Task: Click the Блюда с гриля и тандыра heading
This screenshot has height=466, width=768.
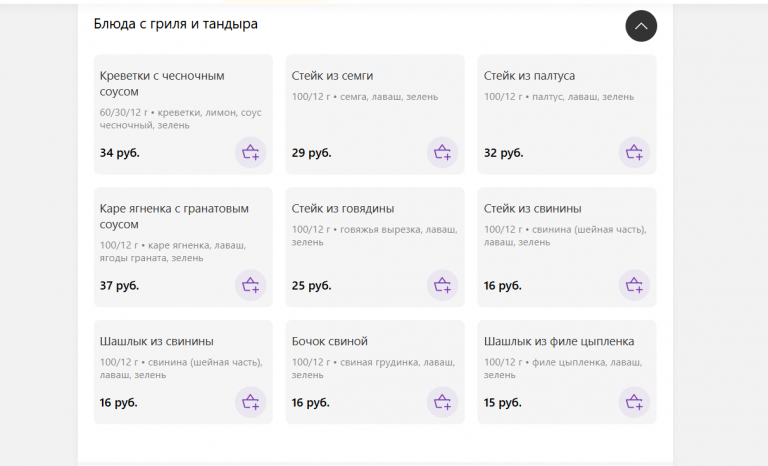Action: pos(175,24)
